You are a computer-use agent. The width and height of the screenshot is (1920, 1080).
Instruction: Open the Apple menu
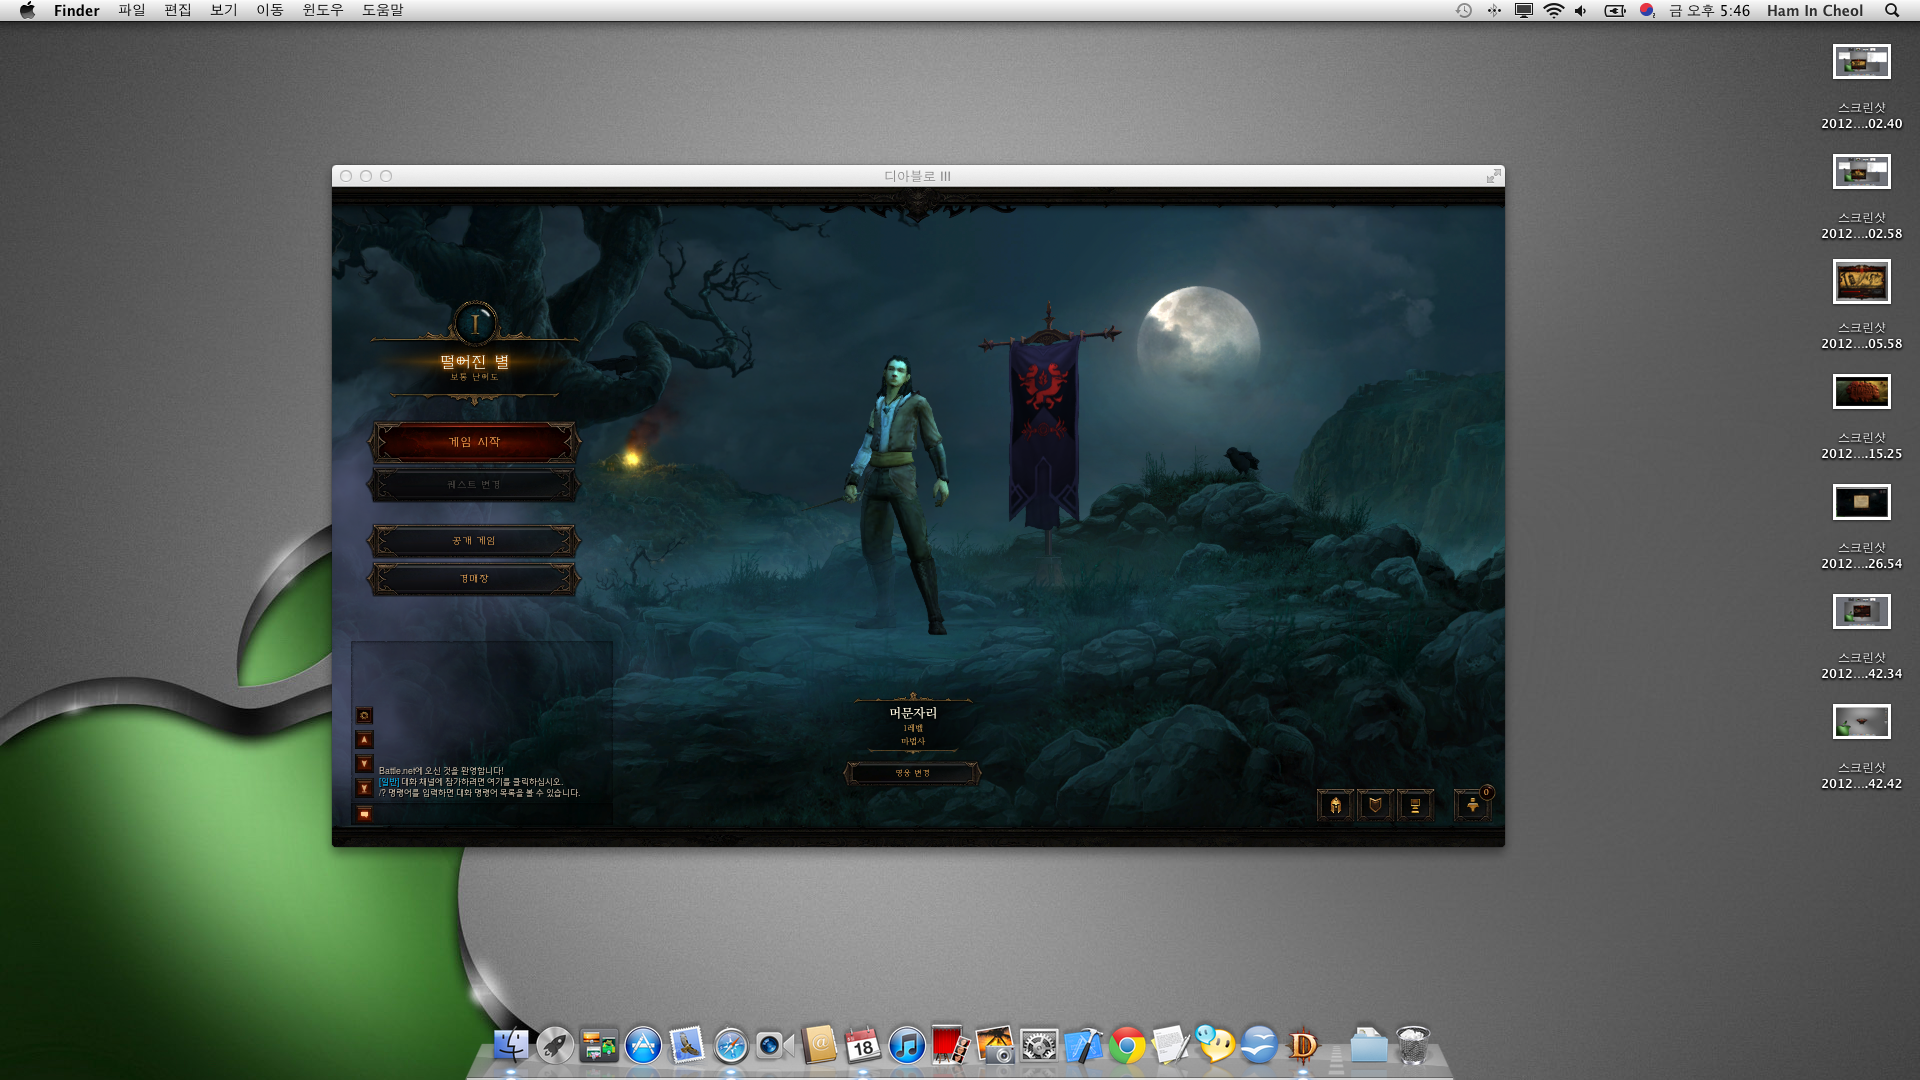(x=27, y=10)
